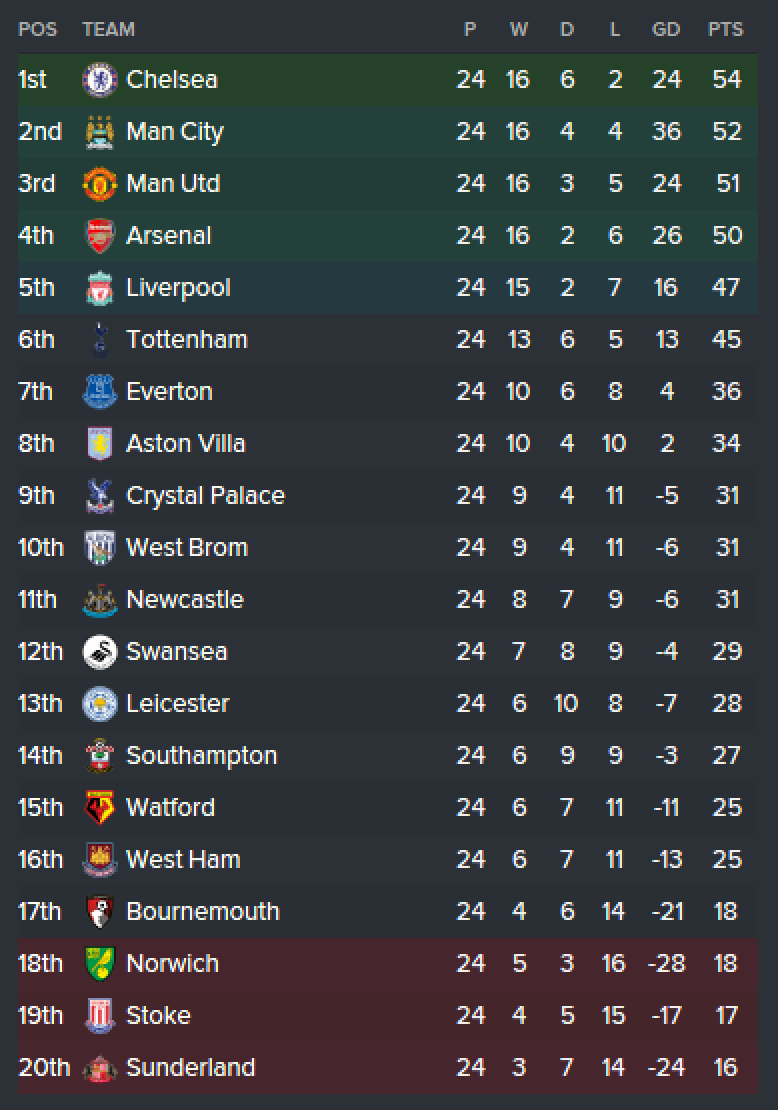Open the Man Utd crest icon
Viewport: 778px width, 1110px height.
[x=100, y=183]
